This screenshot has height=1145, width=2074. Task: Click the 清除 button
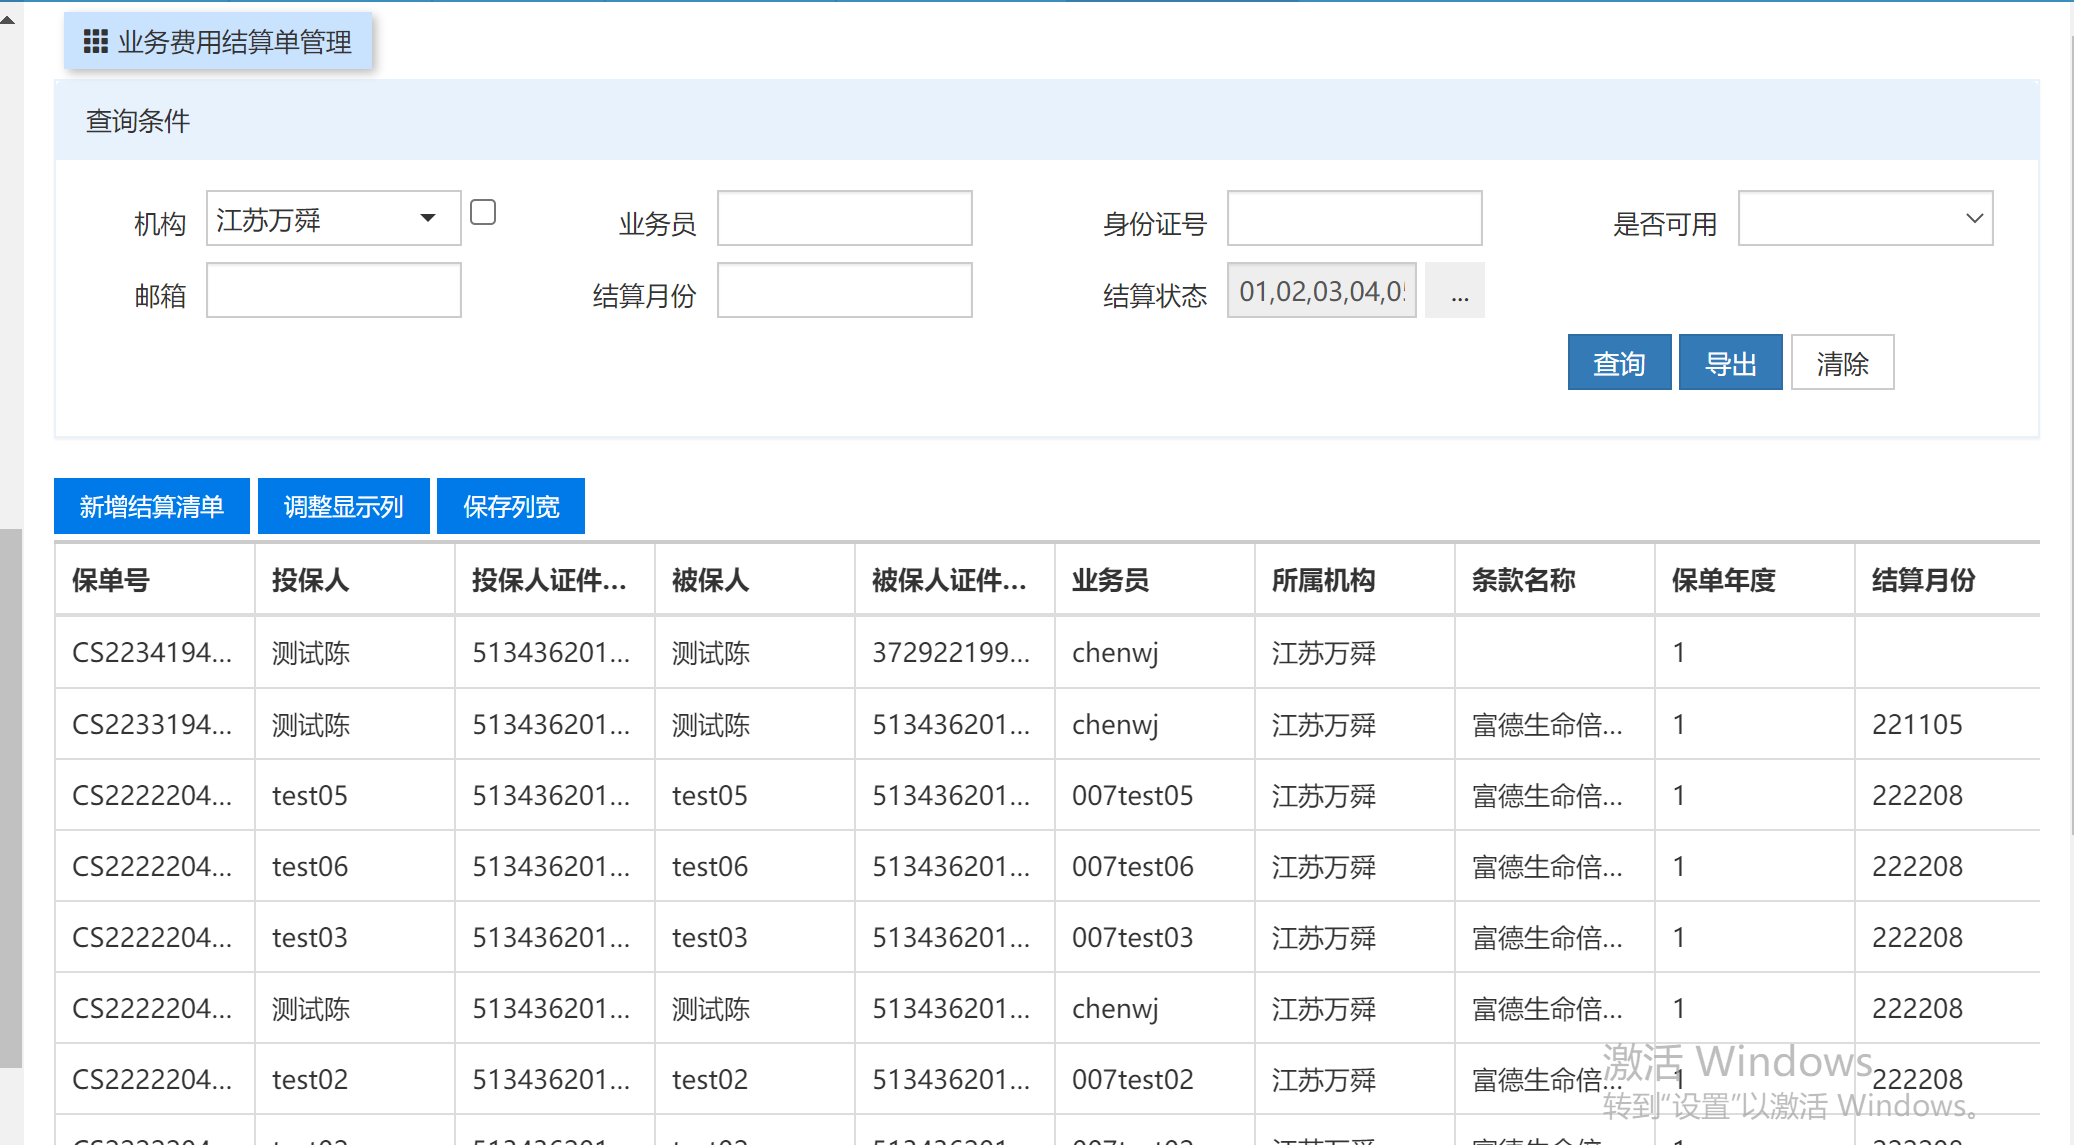[1841, 363]
